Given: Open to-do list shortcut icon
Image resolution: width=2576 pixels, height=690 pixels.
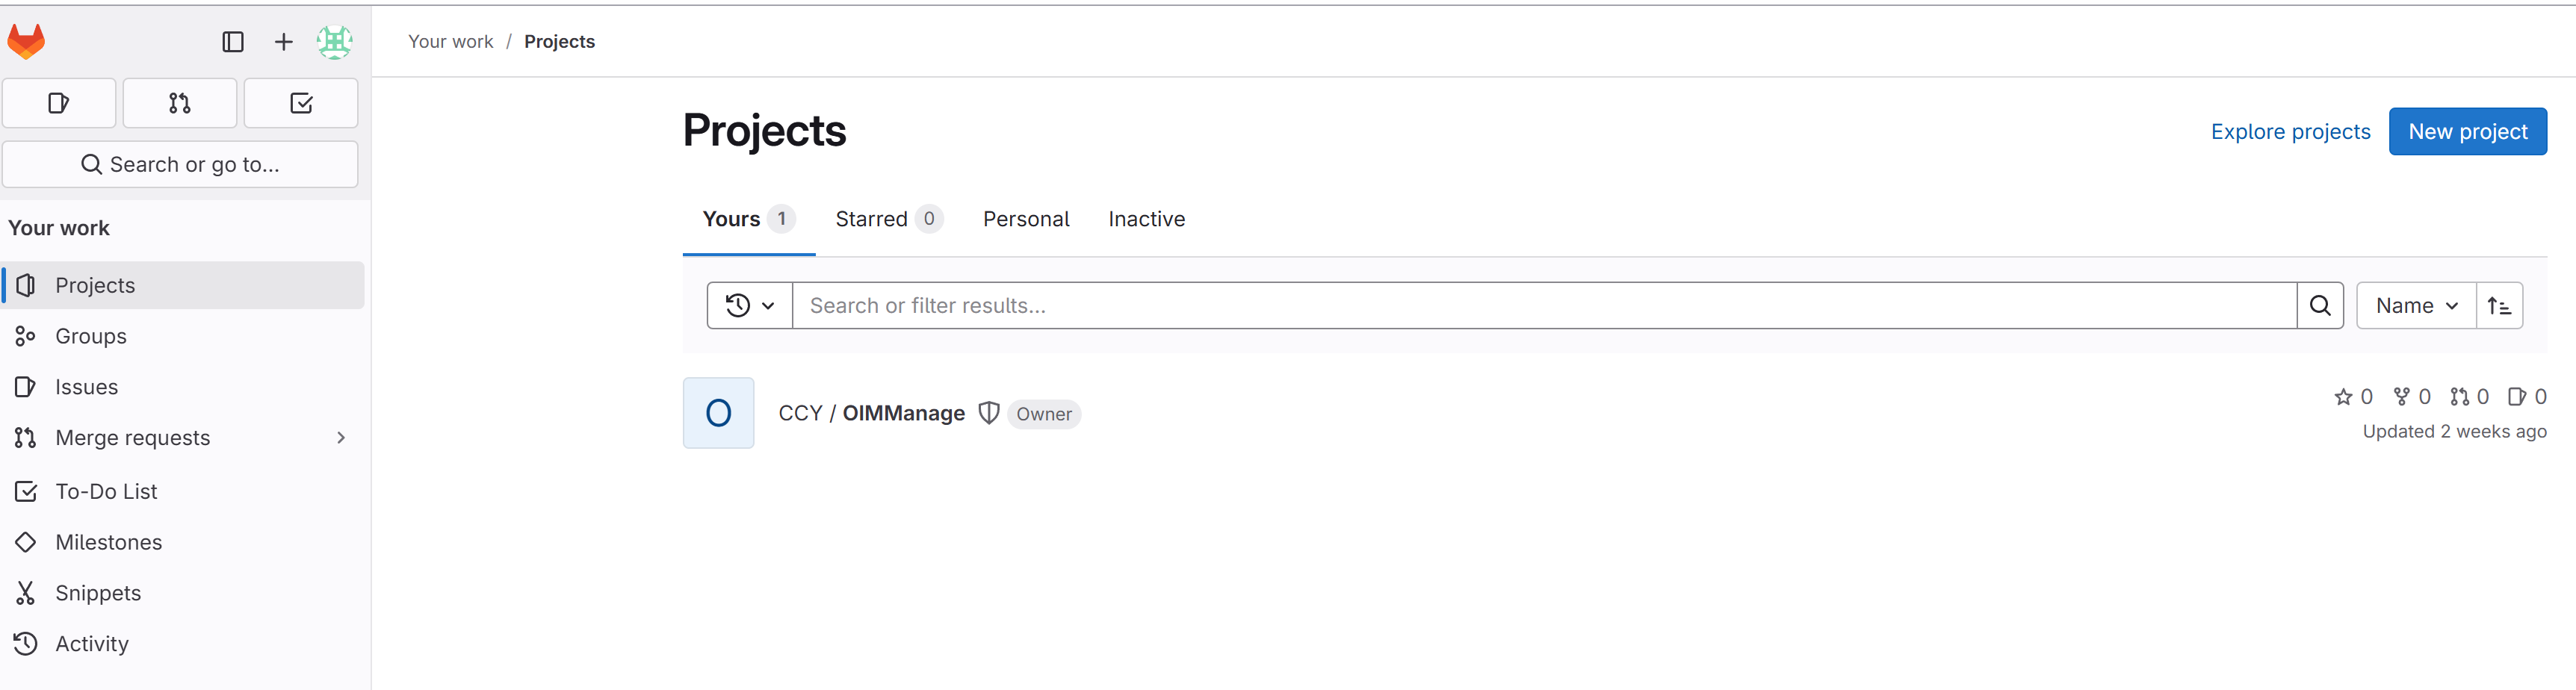Looking at the screenshot, I should click(301, 103).
